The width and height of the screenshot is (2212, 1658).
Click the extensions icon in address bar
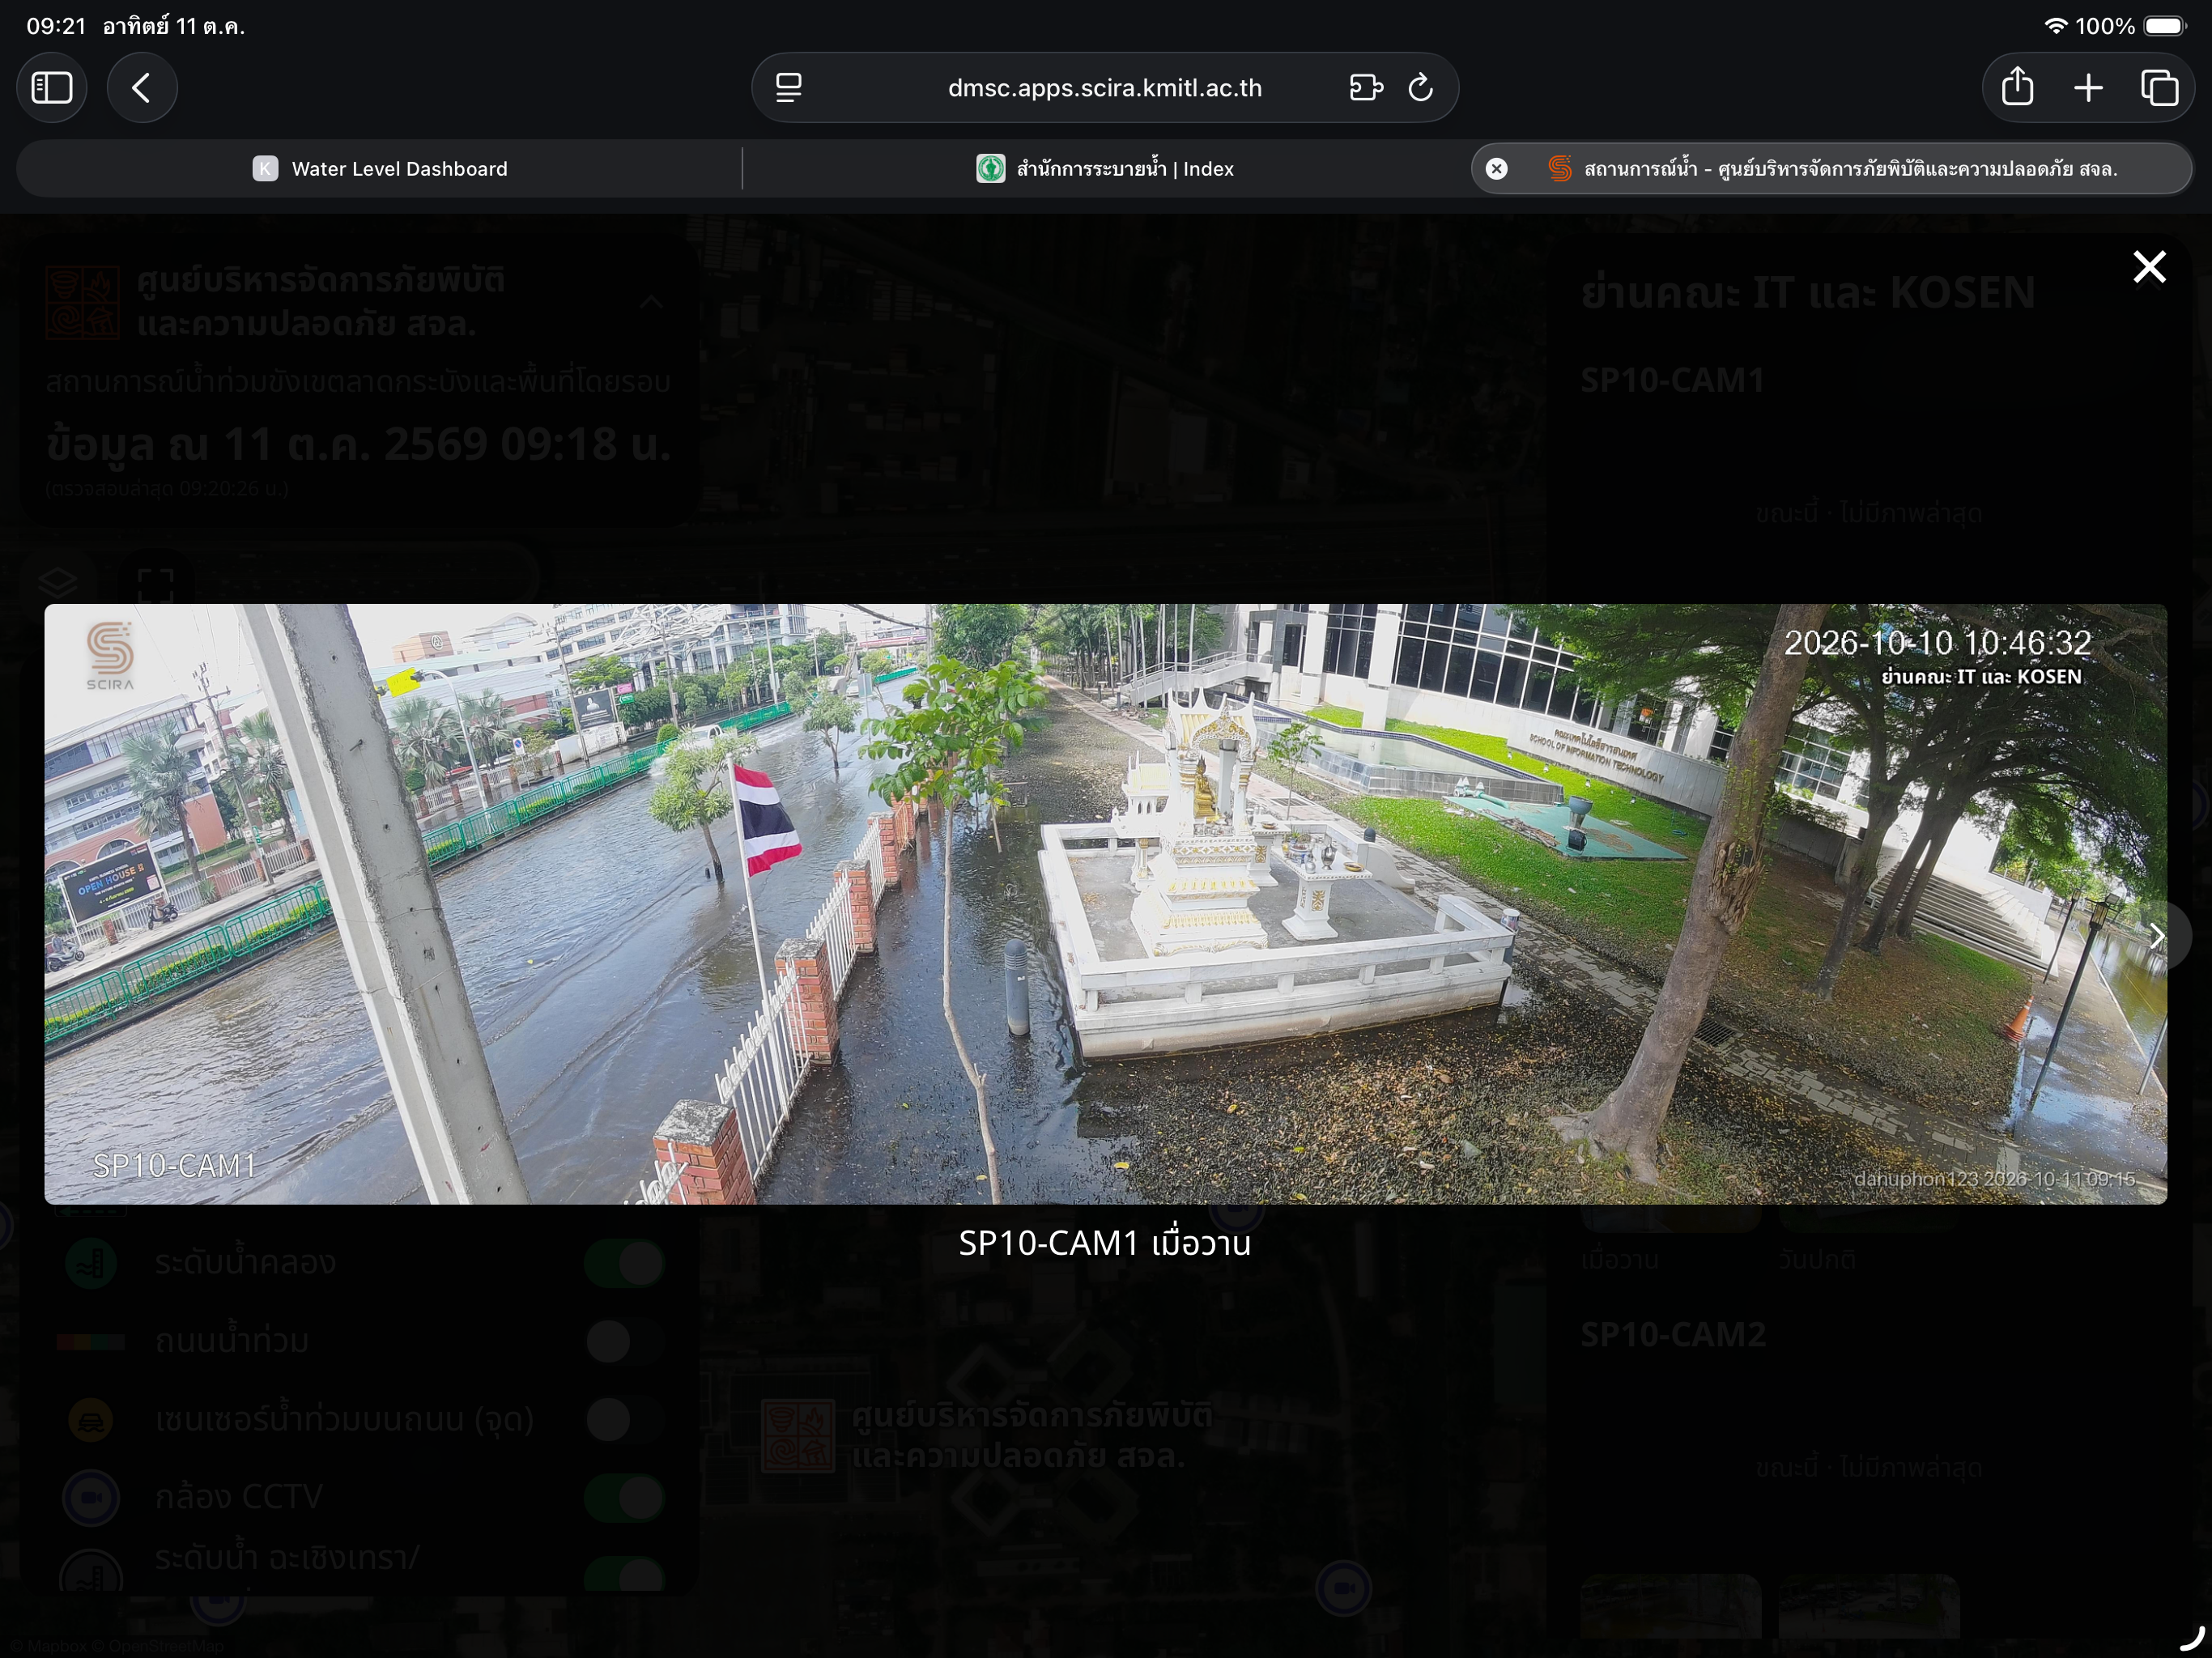[x=1366, y=88]
